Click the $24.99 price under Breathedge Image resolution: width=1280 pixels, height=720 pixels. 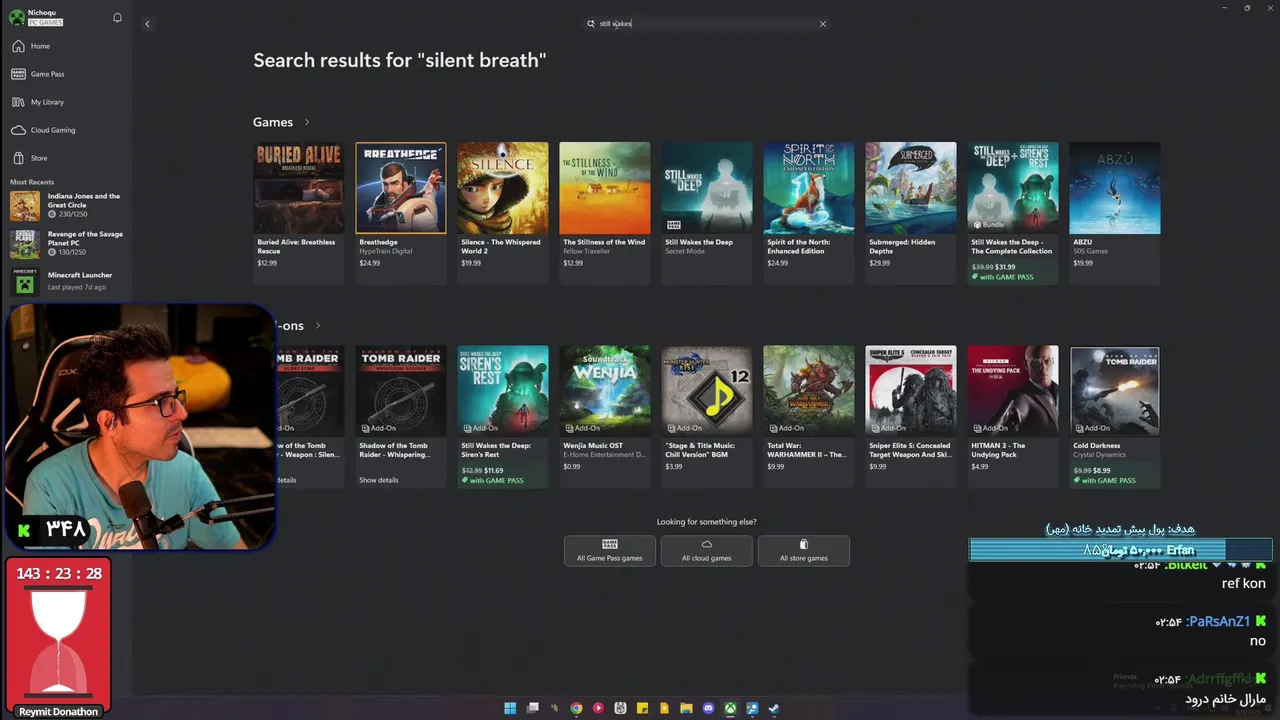point(370,263)
